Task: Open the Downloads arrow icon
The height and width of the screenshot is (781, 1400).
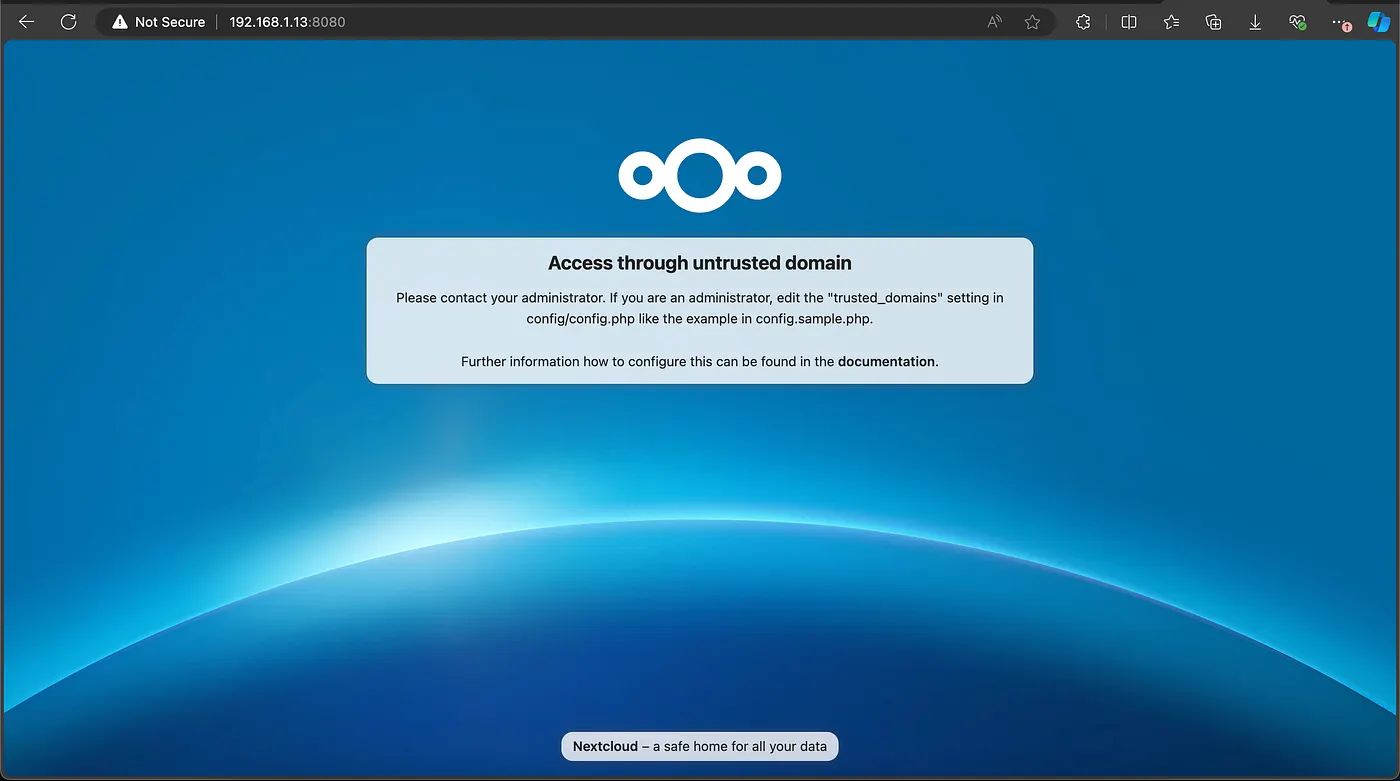Action: (x=1256, y=22)
